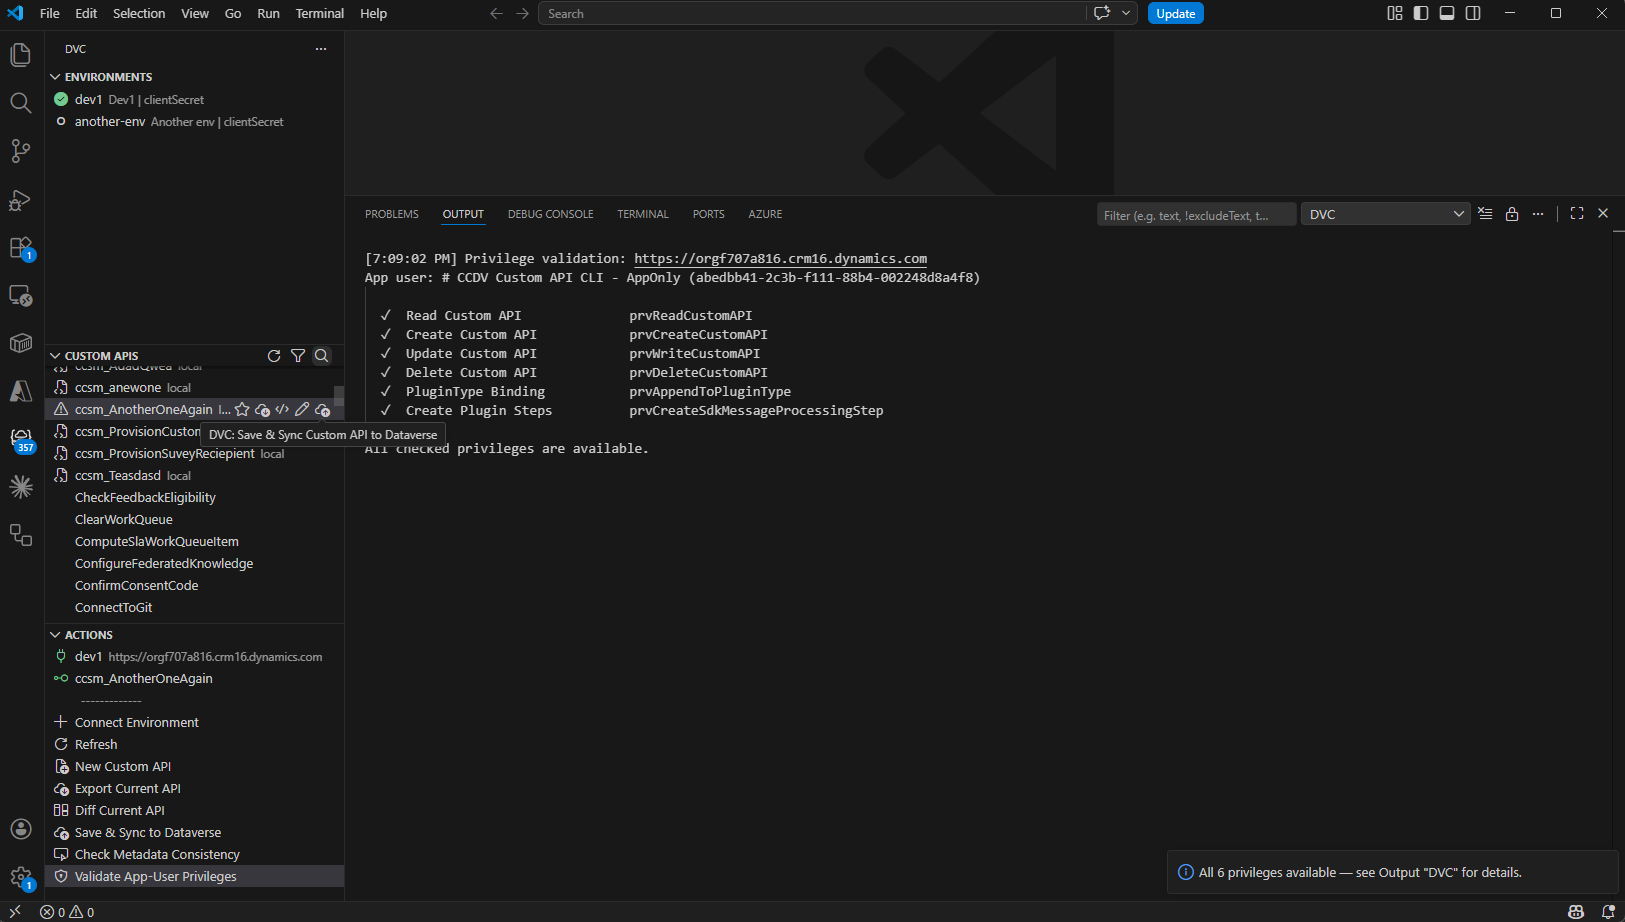Click the top Search command box
The image size is (1625, 922).
tap(812, 14)
